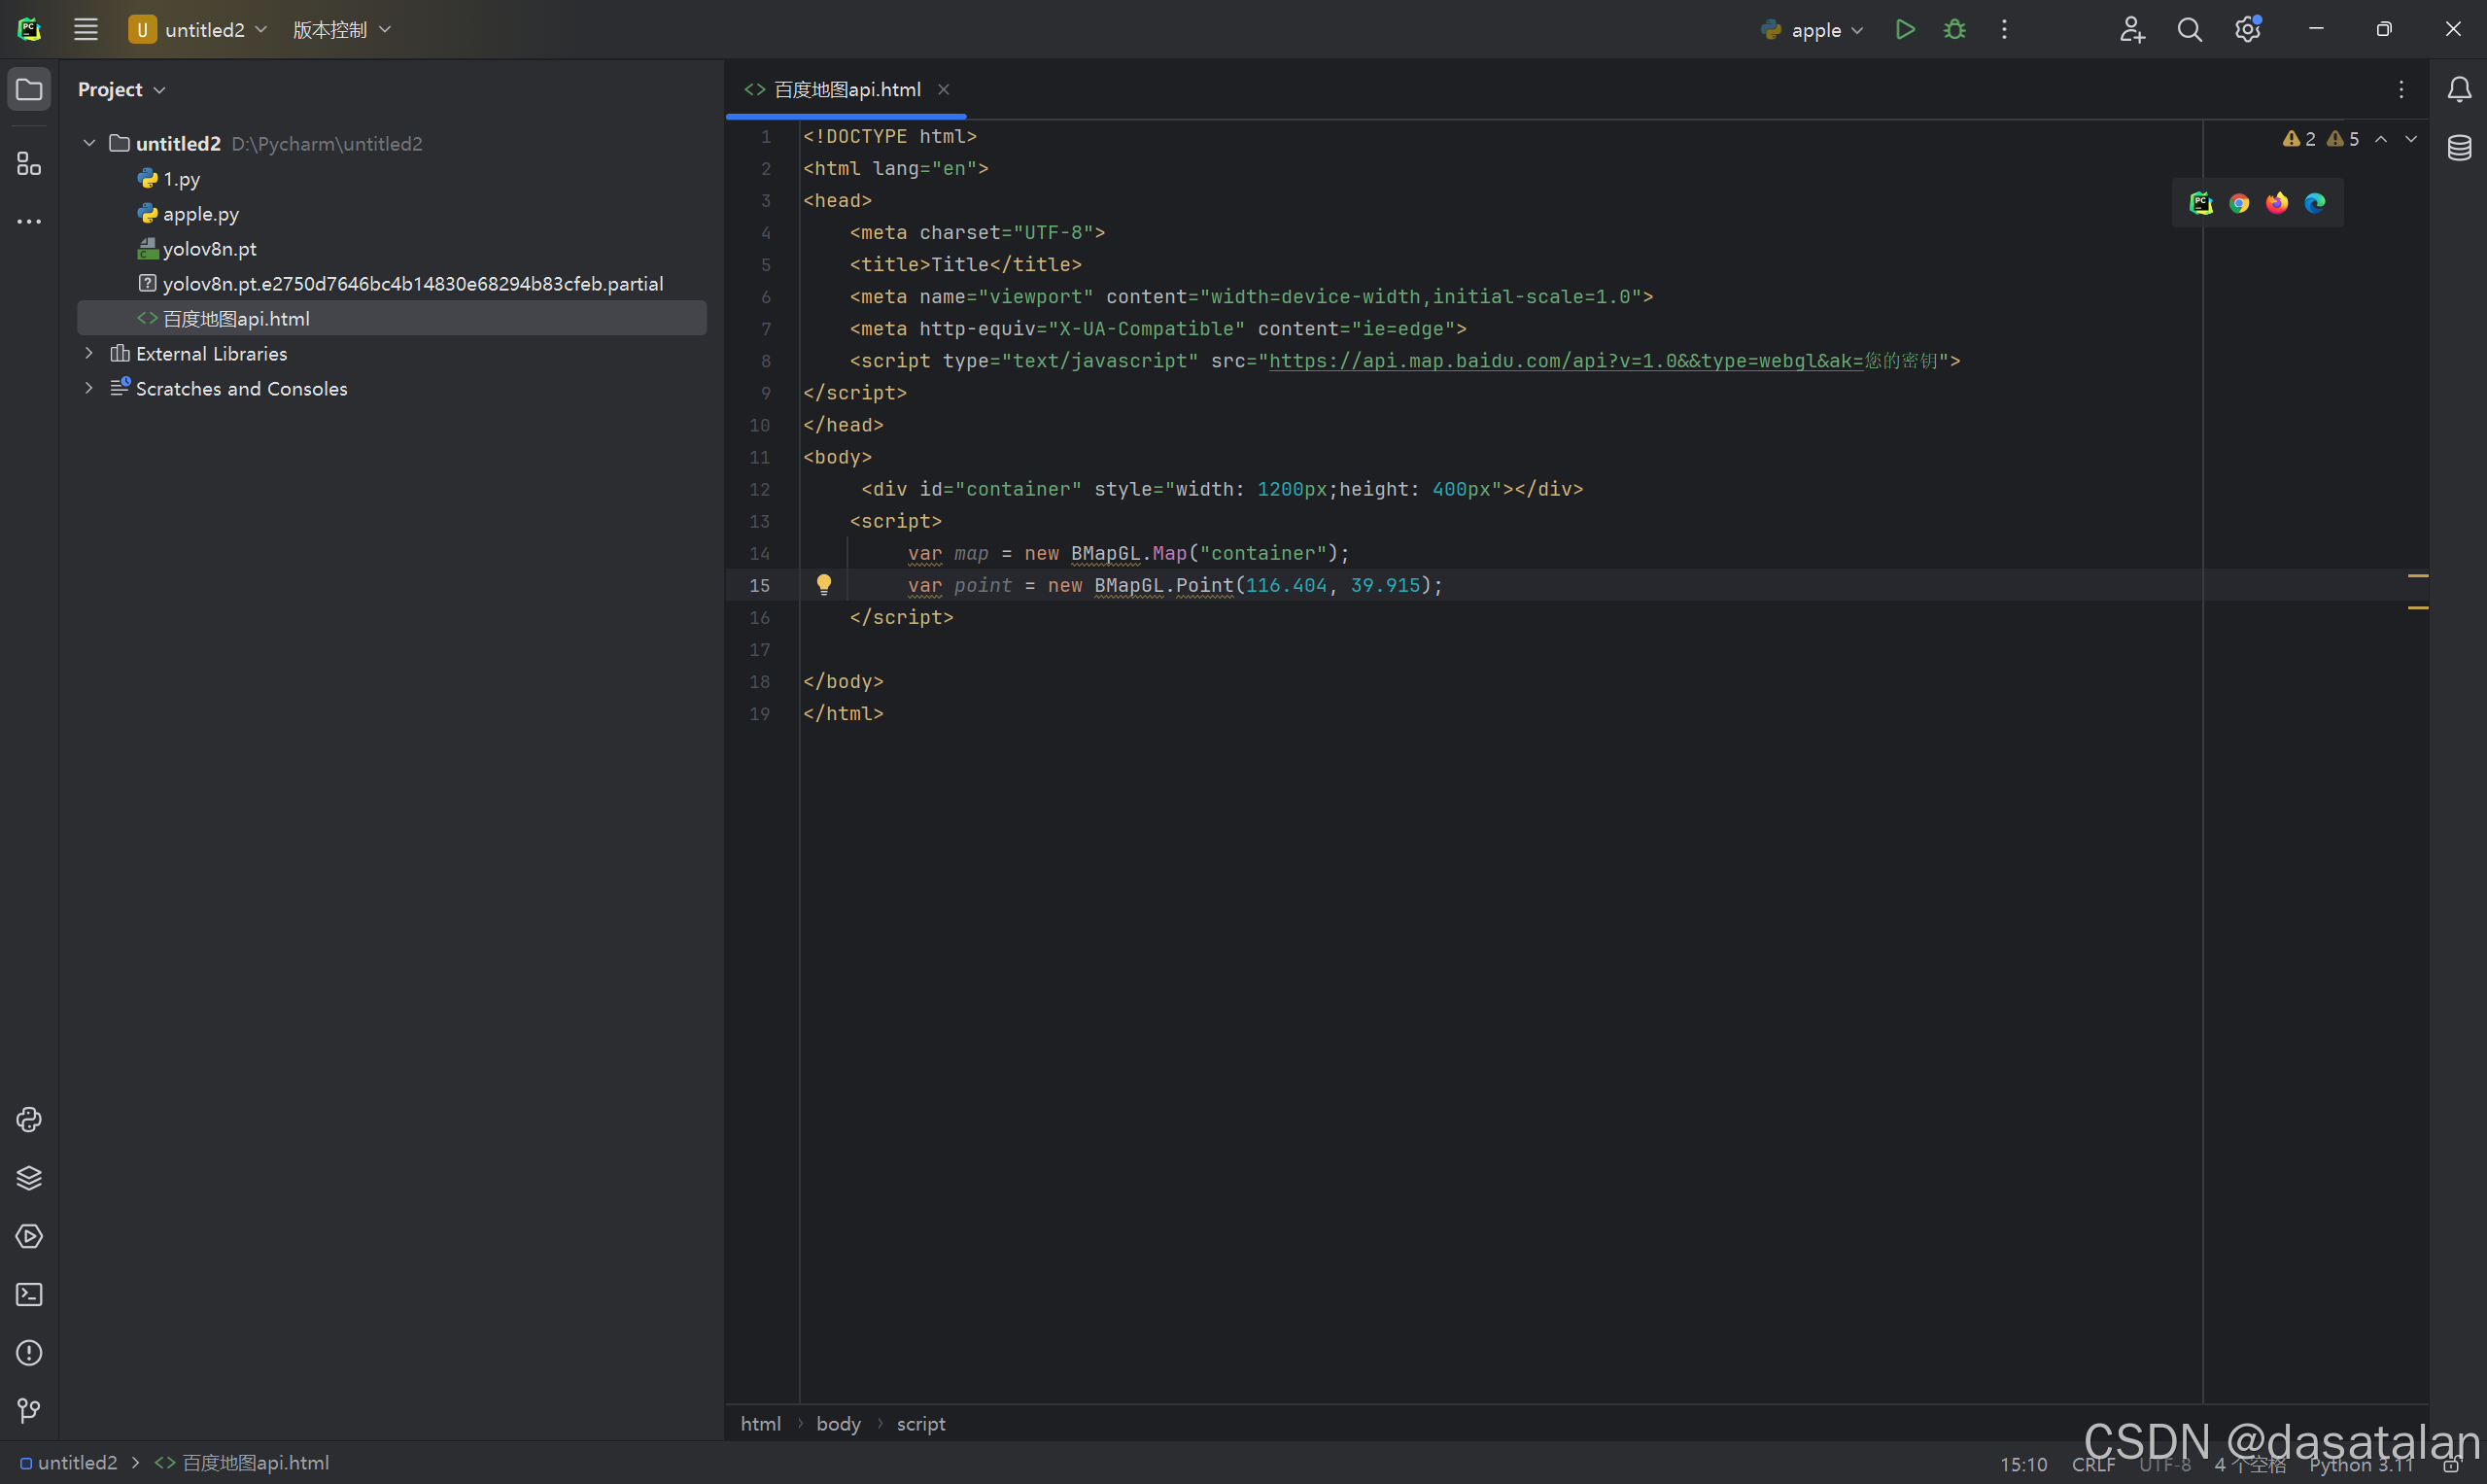
Task: Open preview in Firefox browser
Action: (2277, 203)
